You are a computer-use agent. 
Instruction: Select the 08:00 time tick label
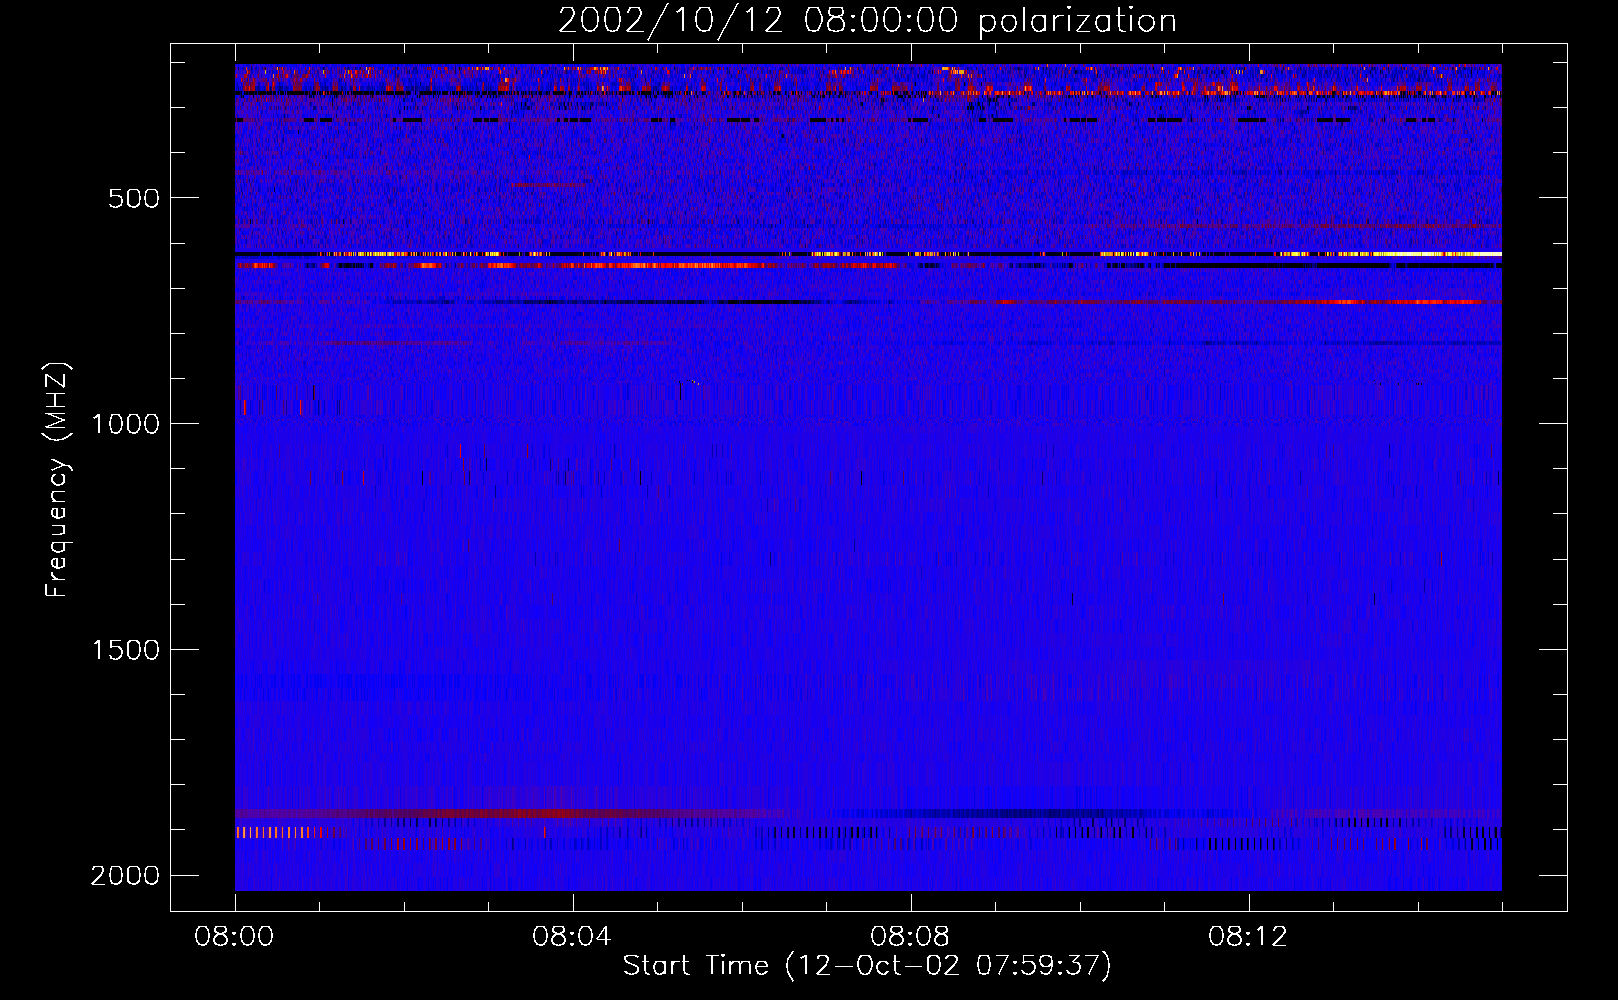pos(235,937)
